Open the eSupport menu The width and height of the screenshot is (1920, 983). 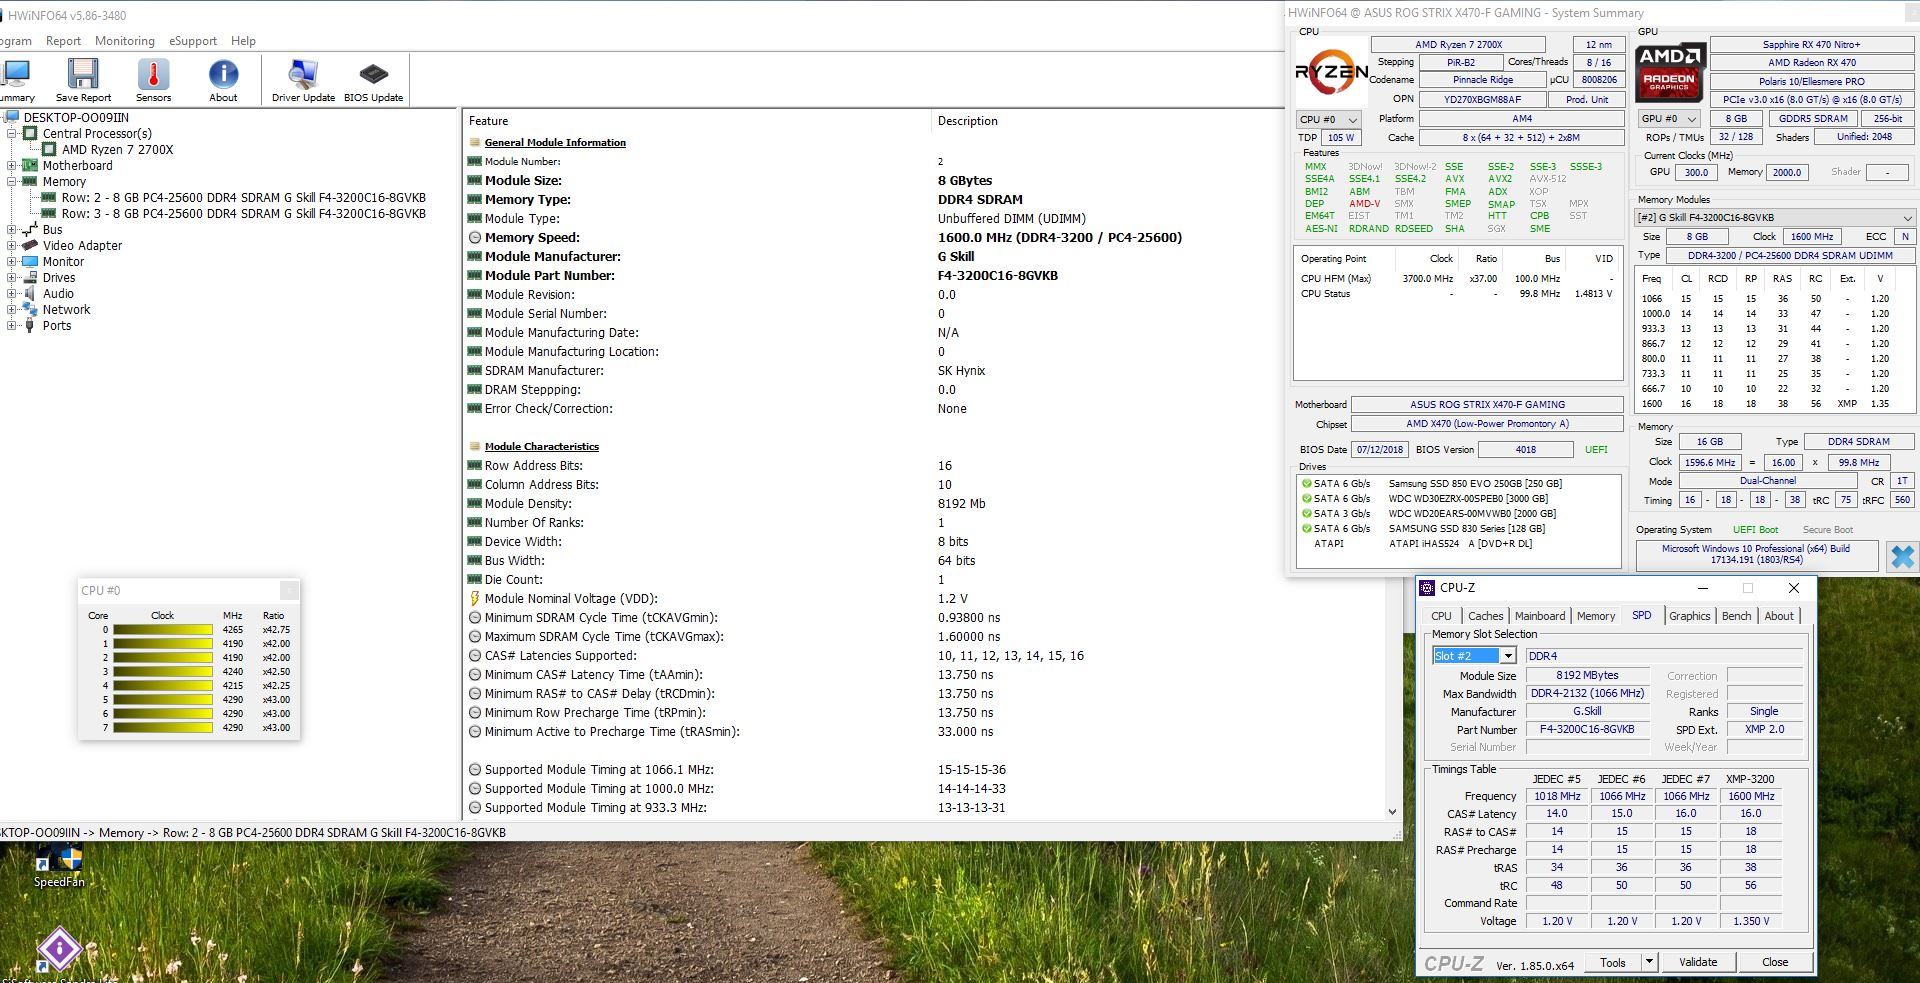point(193,41)
